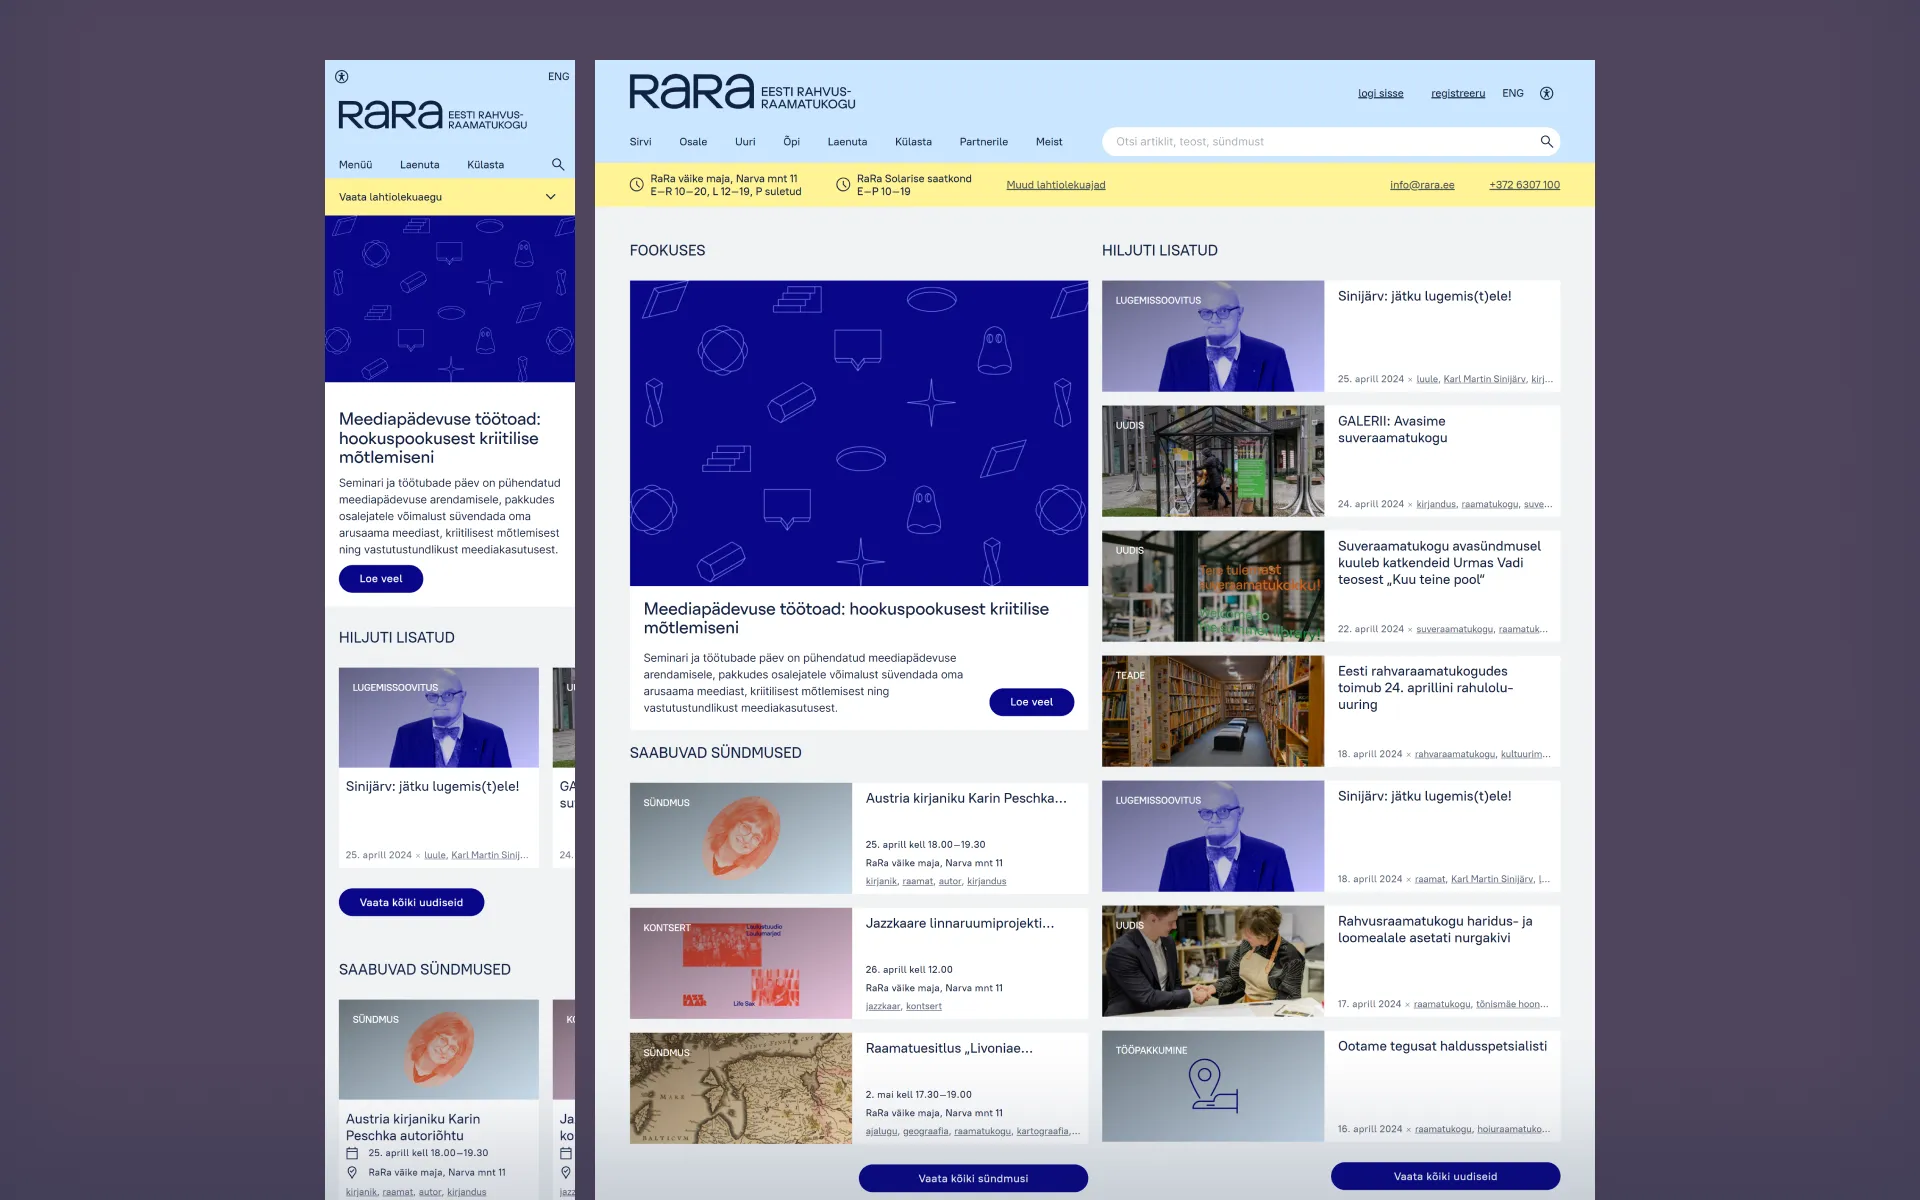Open the GALERII Avasime suveraamatukogu thumbnail
The image size is (1920, 1200).
(1212, 461)
